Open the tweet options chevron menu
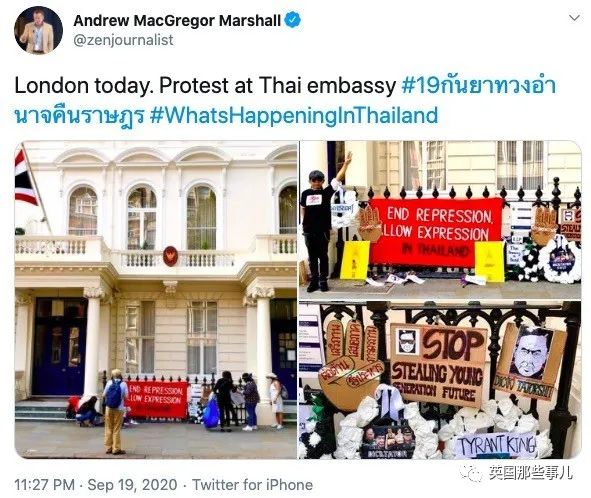 pos(574,18)
